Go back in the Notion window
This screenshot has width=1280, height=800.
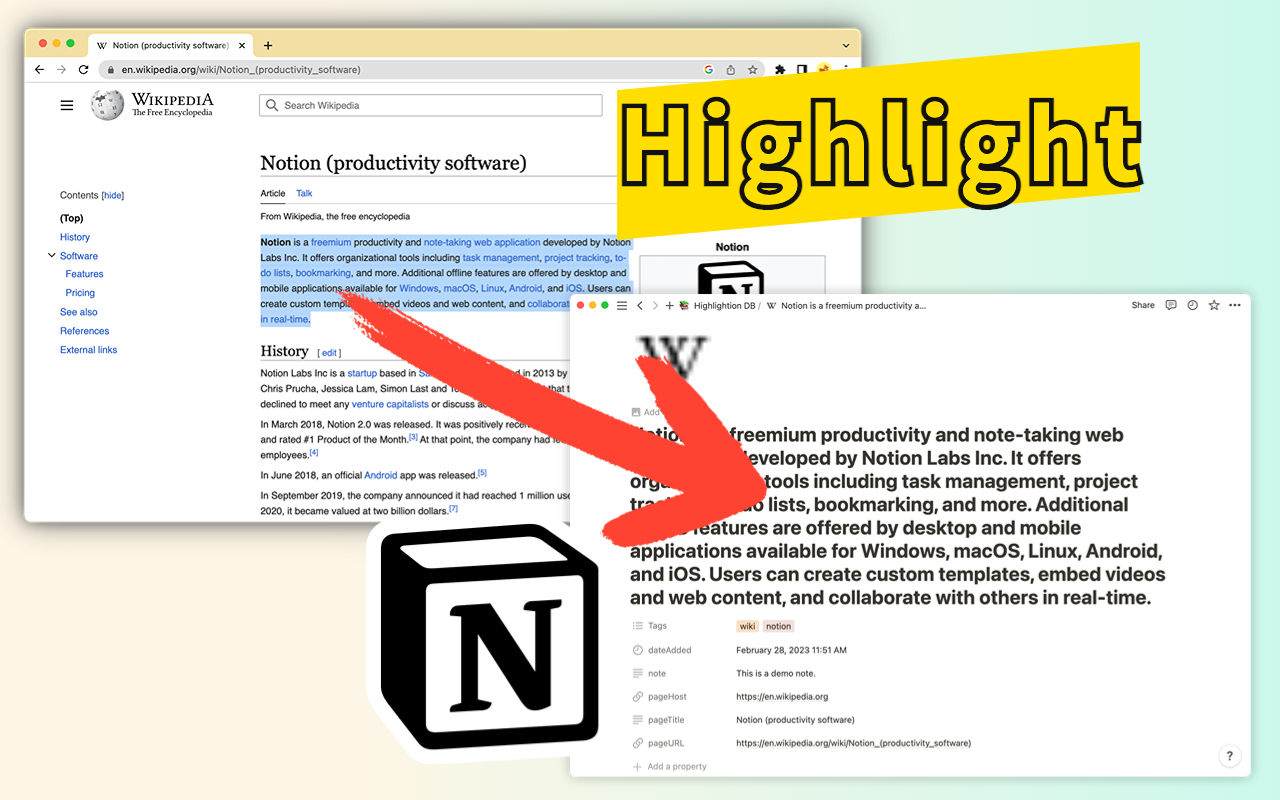pyautogui.click(x=640, y=305)
